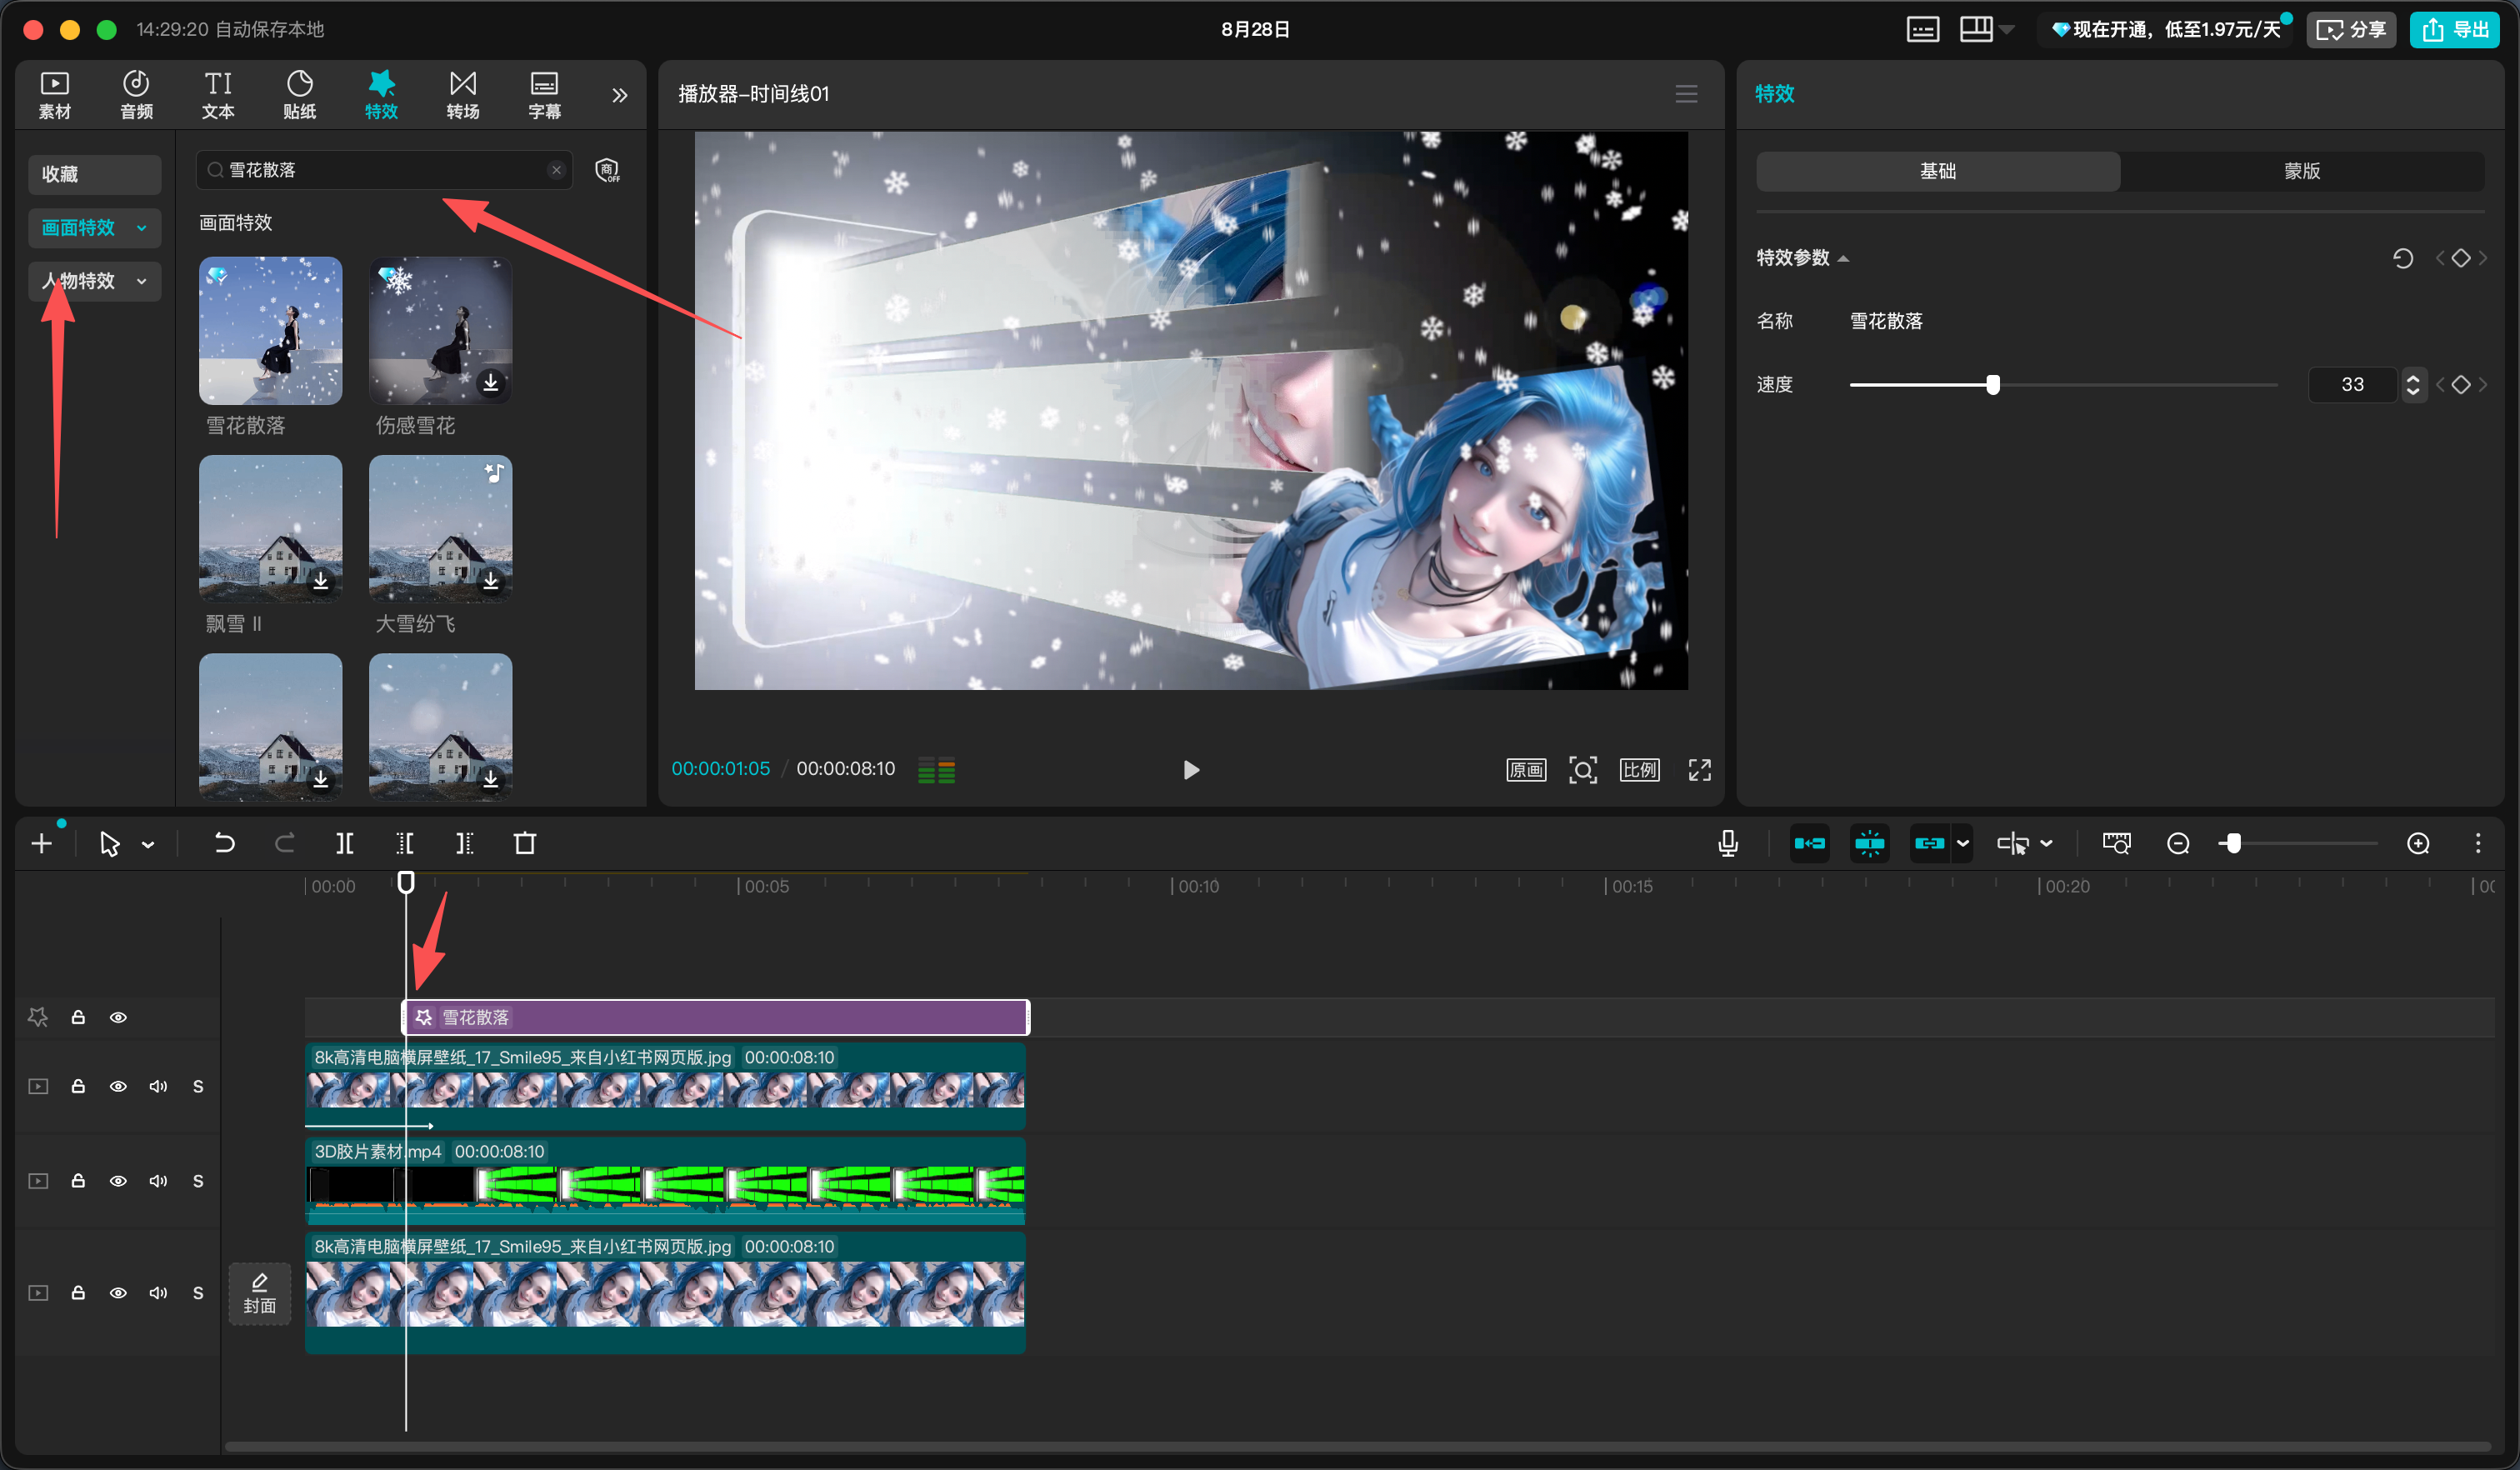
Task: Enter fullscreen preview
Action: 1700,769
